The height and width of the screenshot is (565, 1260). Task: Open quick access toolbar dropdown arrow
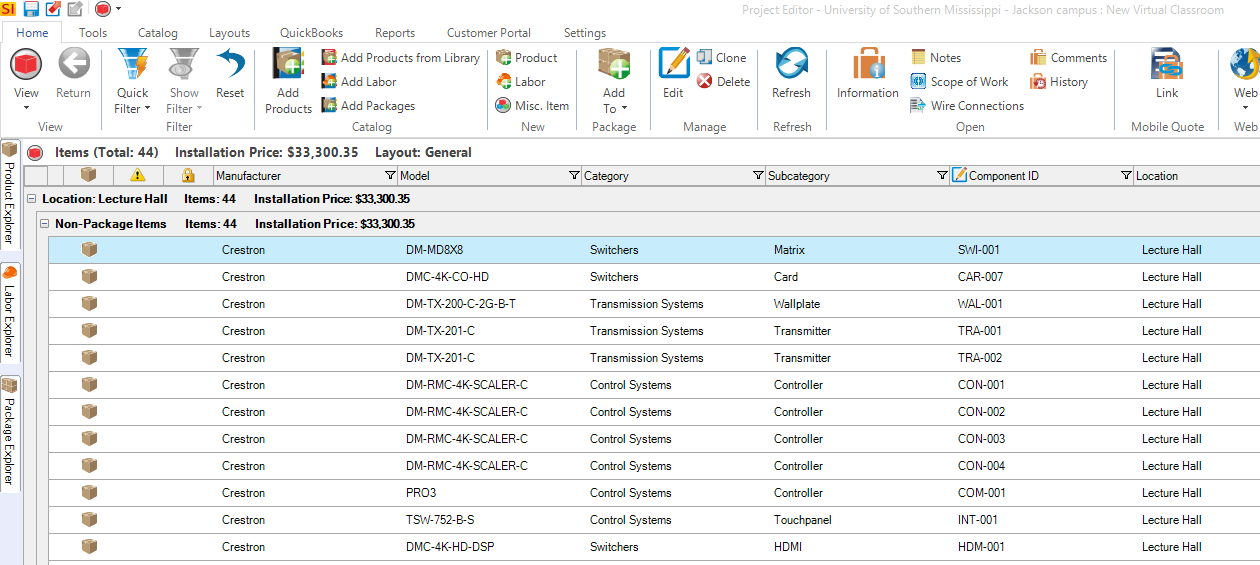(119, 9)
